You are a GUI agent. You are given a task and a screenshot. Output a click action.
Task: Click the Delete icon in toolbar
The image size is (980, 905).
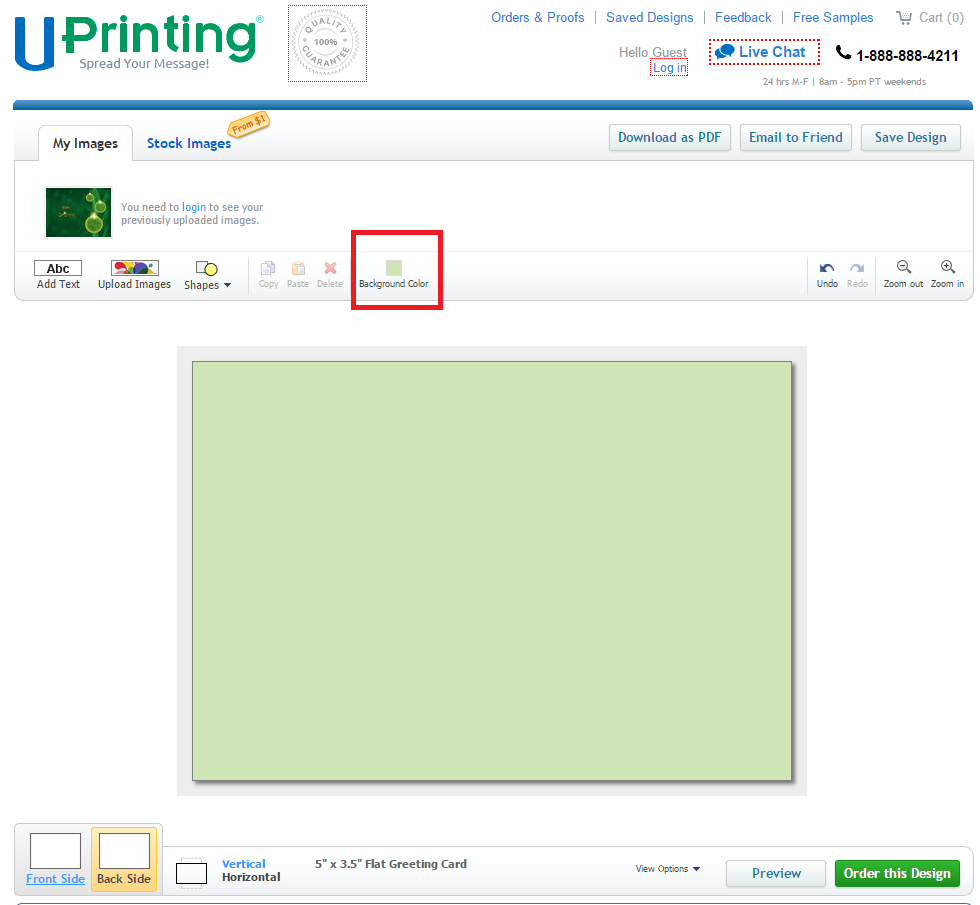pyautogui.click(x=330, y=269)
